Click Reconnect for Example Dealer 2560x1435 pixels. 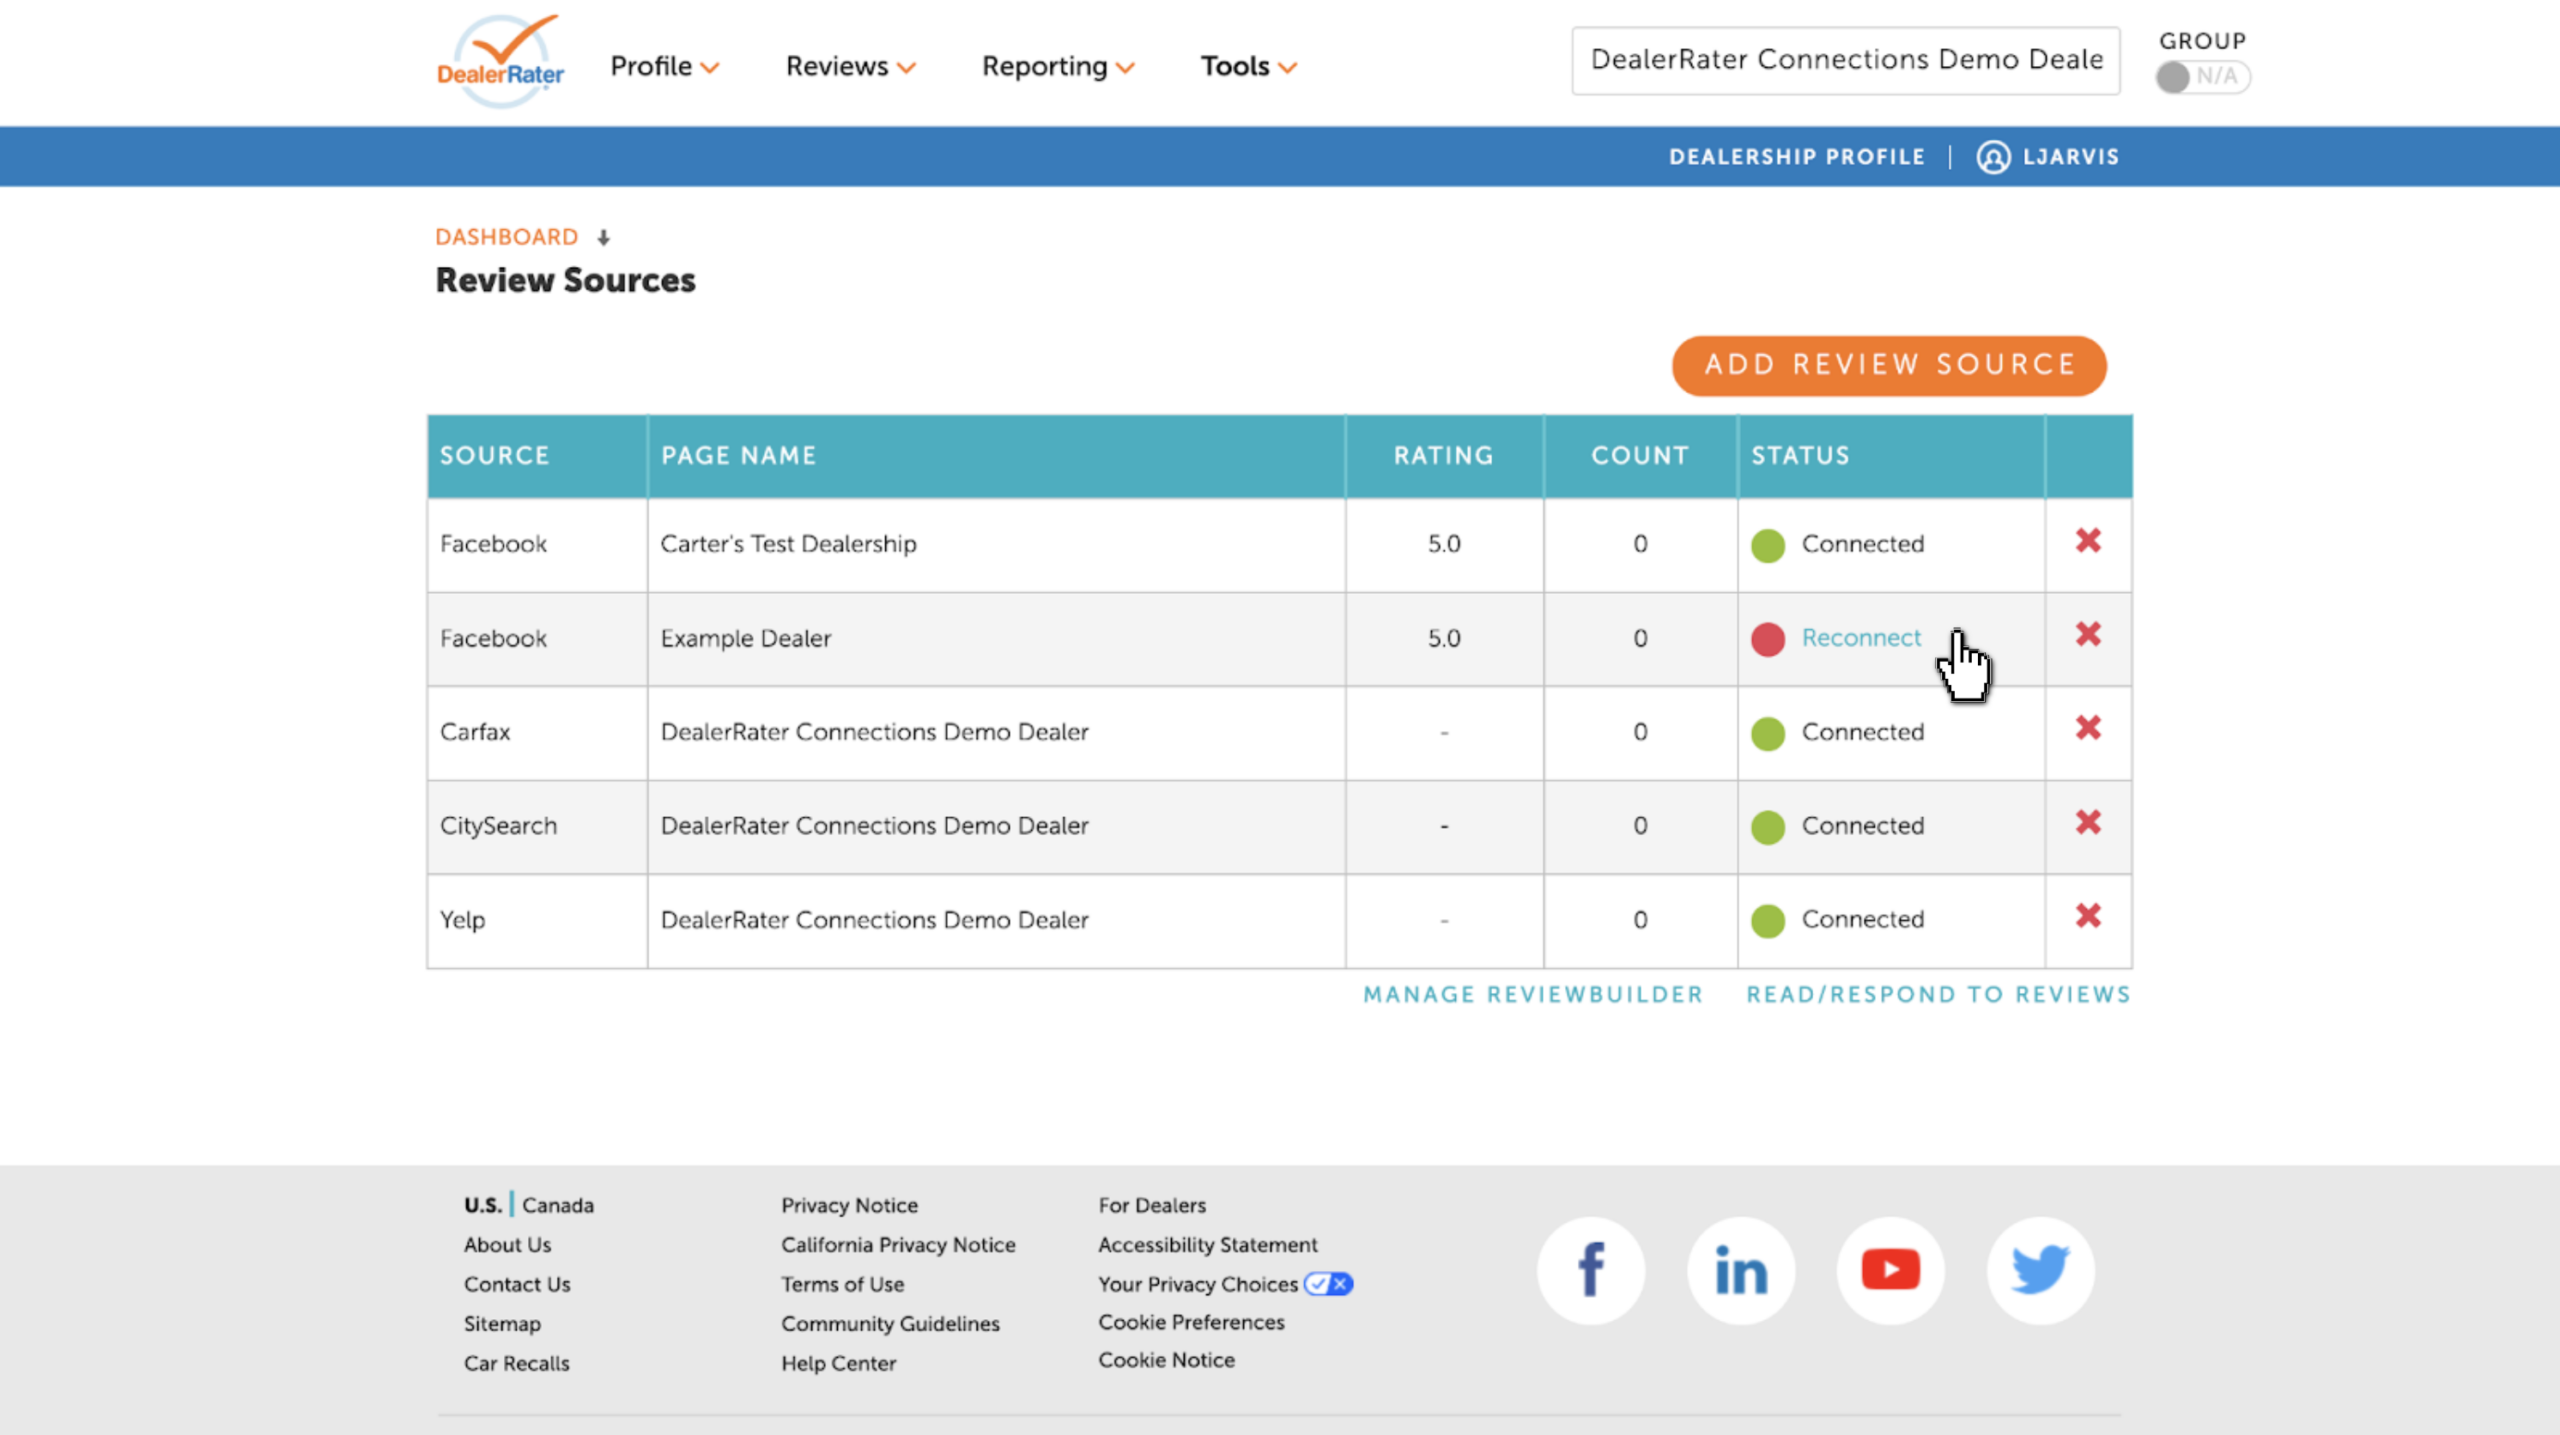tap(1861, 638)
